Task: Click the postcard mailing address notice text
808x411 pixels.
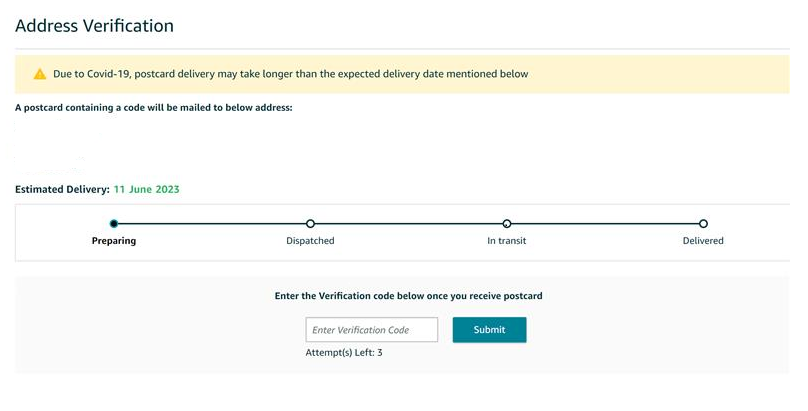Action: click(x=154, y=108)
